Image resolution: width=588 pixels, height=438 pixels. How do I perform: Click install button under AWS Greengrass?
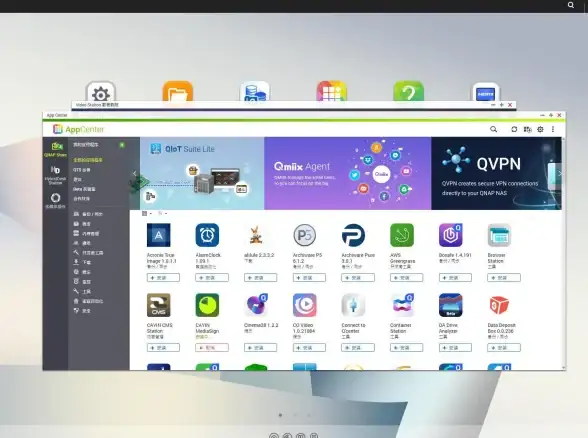406,278
